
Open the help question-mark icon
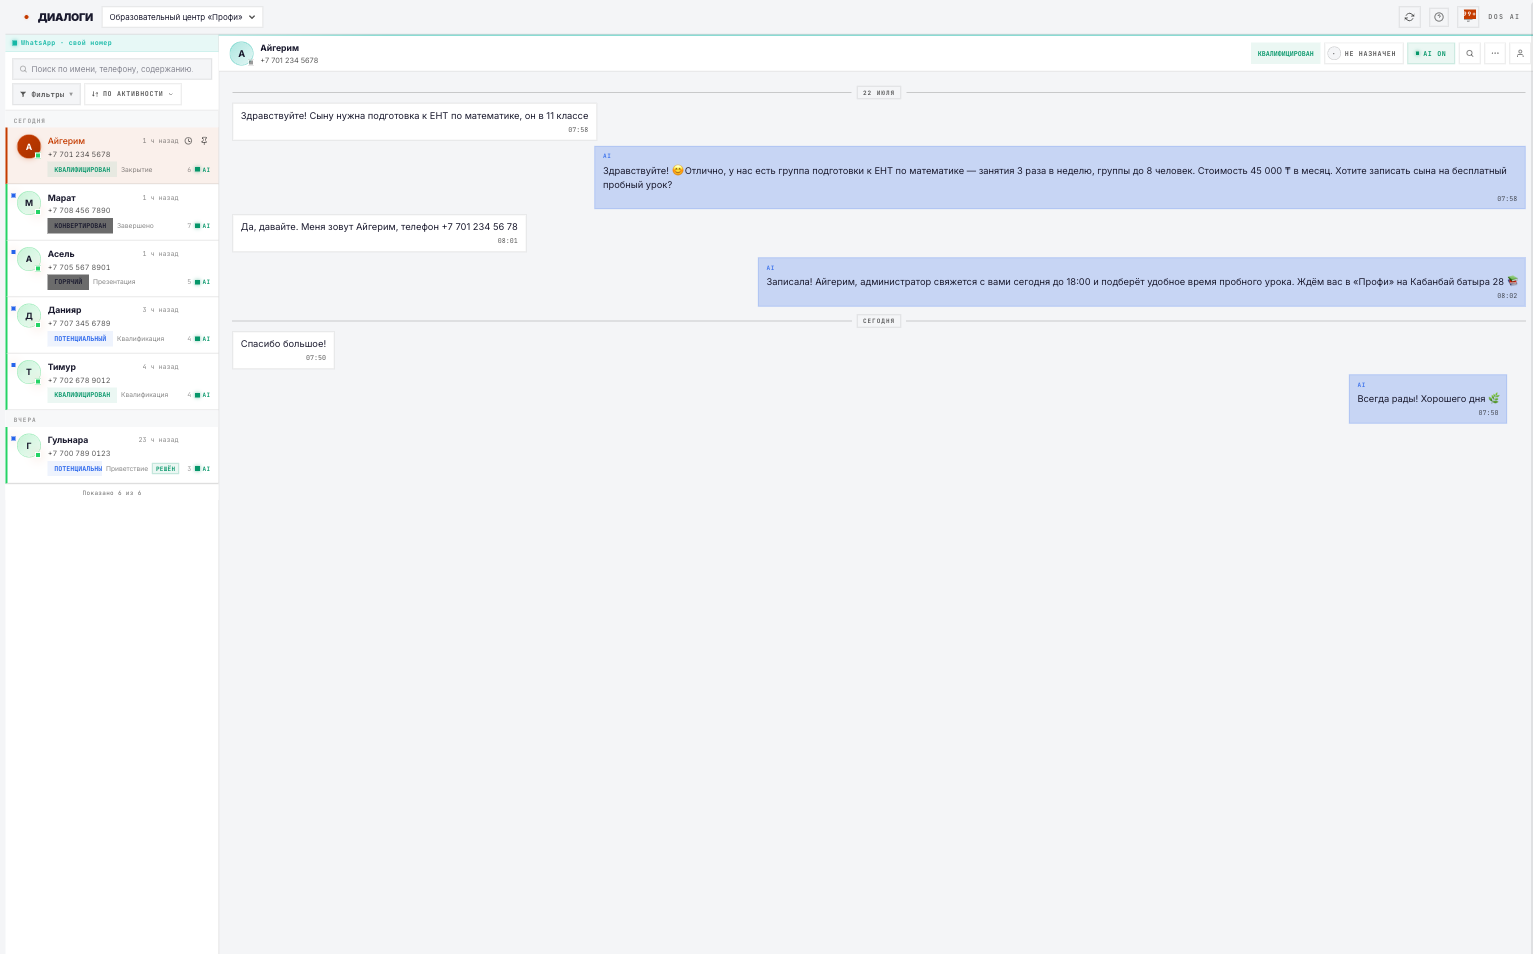coord(1439,17)
